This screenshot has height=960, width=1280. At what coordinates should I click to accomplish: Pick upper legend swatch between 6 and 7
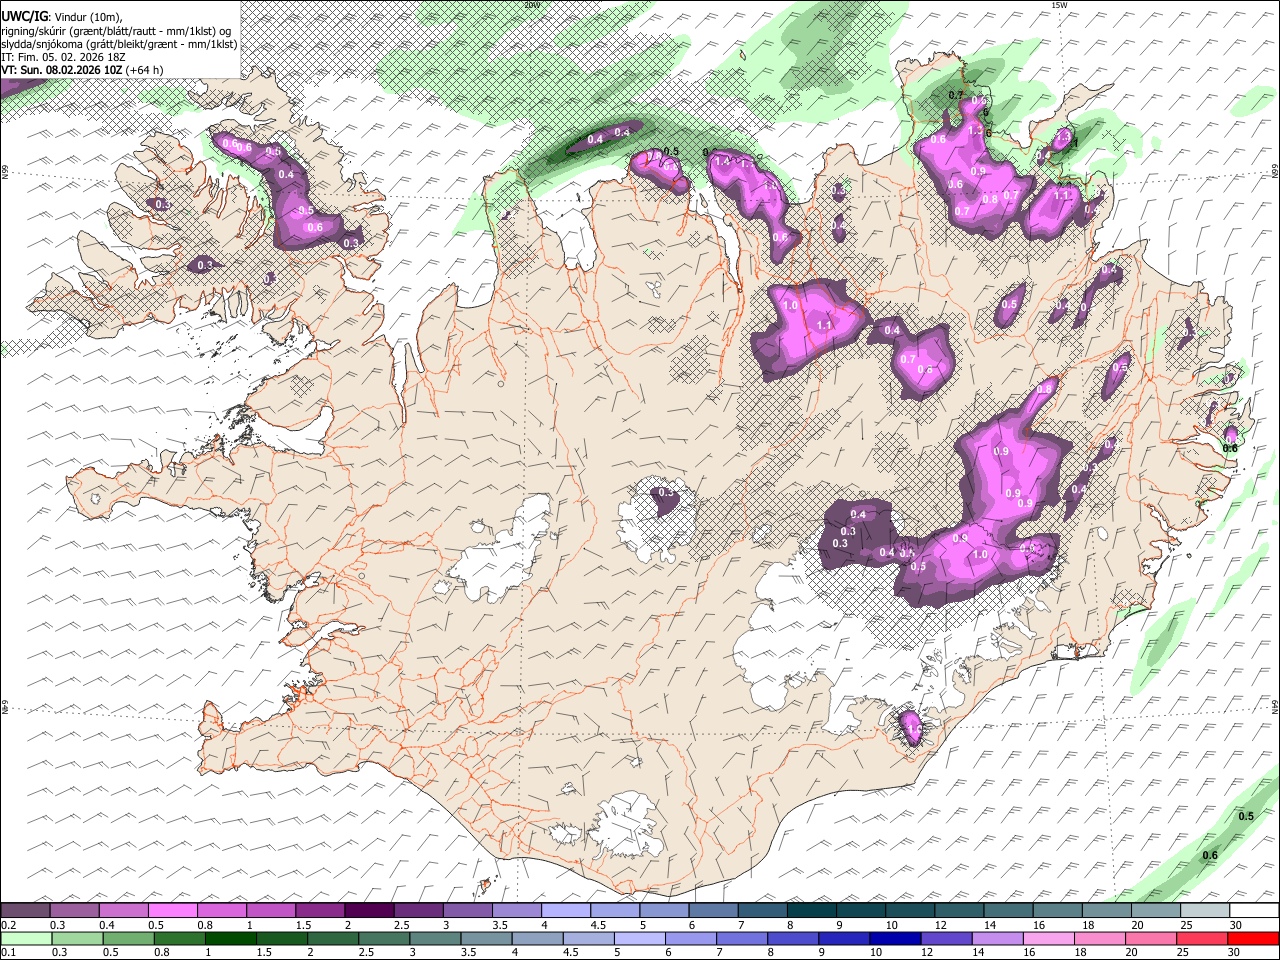coord(713,911)
